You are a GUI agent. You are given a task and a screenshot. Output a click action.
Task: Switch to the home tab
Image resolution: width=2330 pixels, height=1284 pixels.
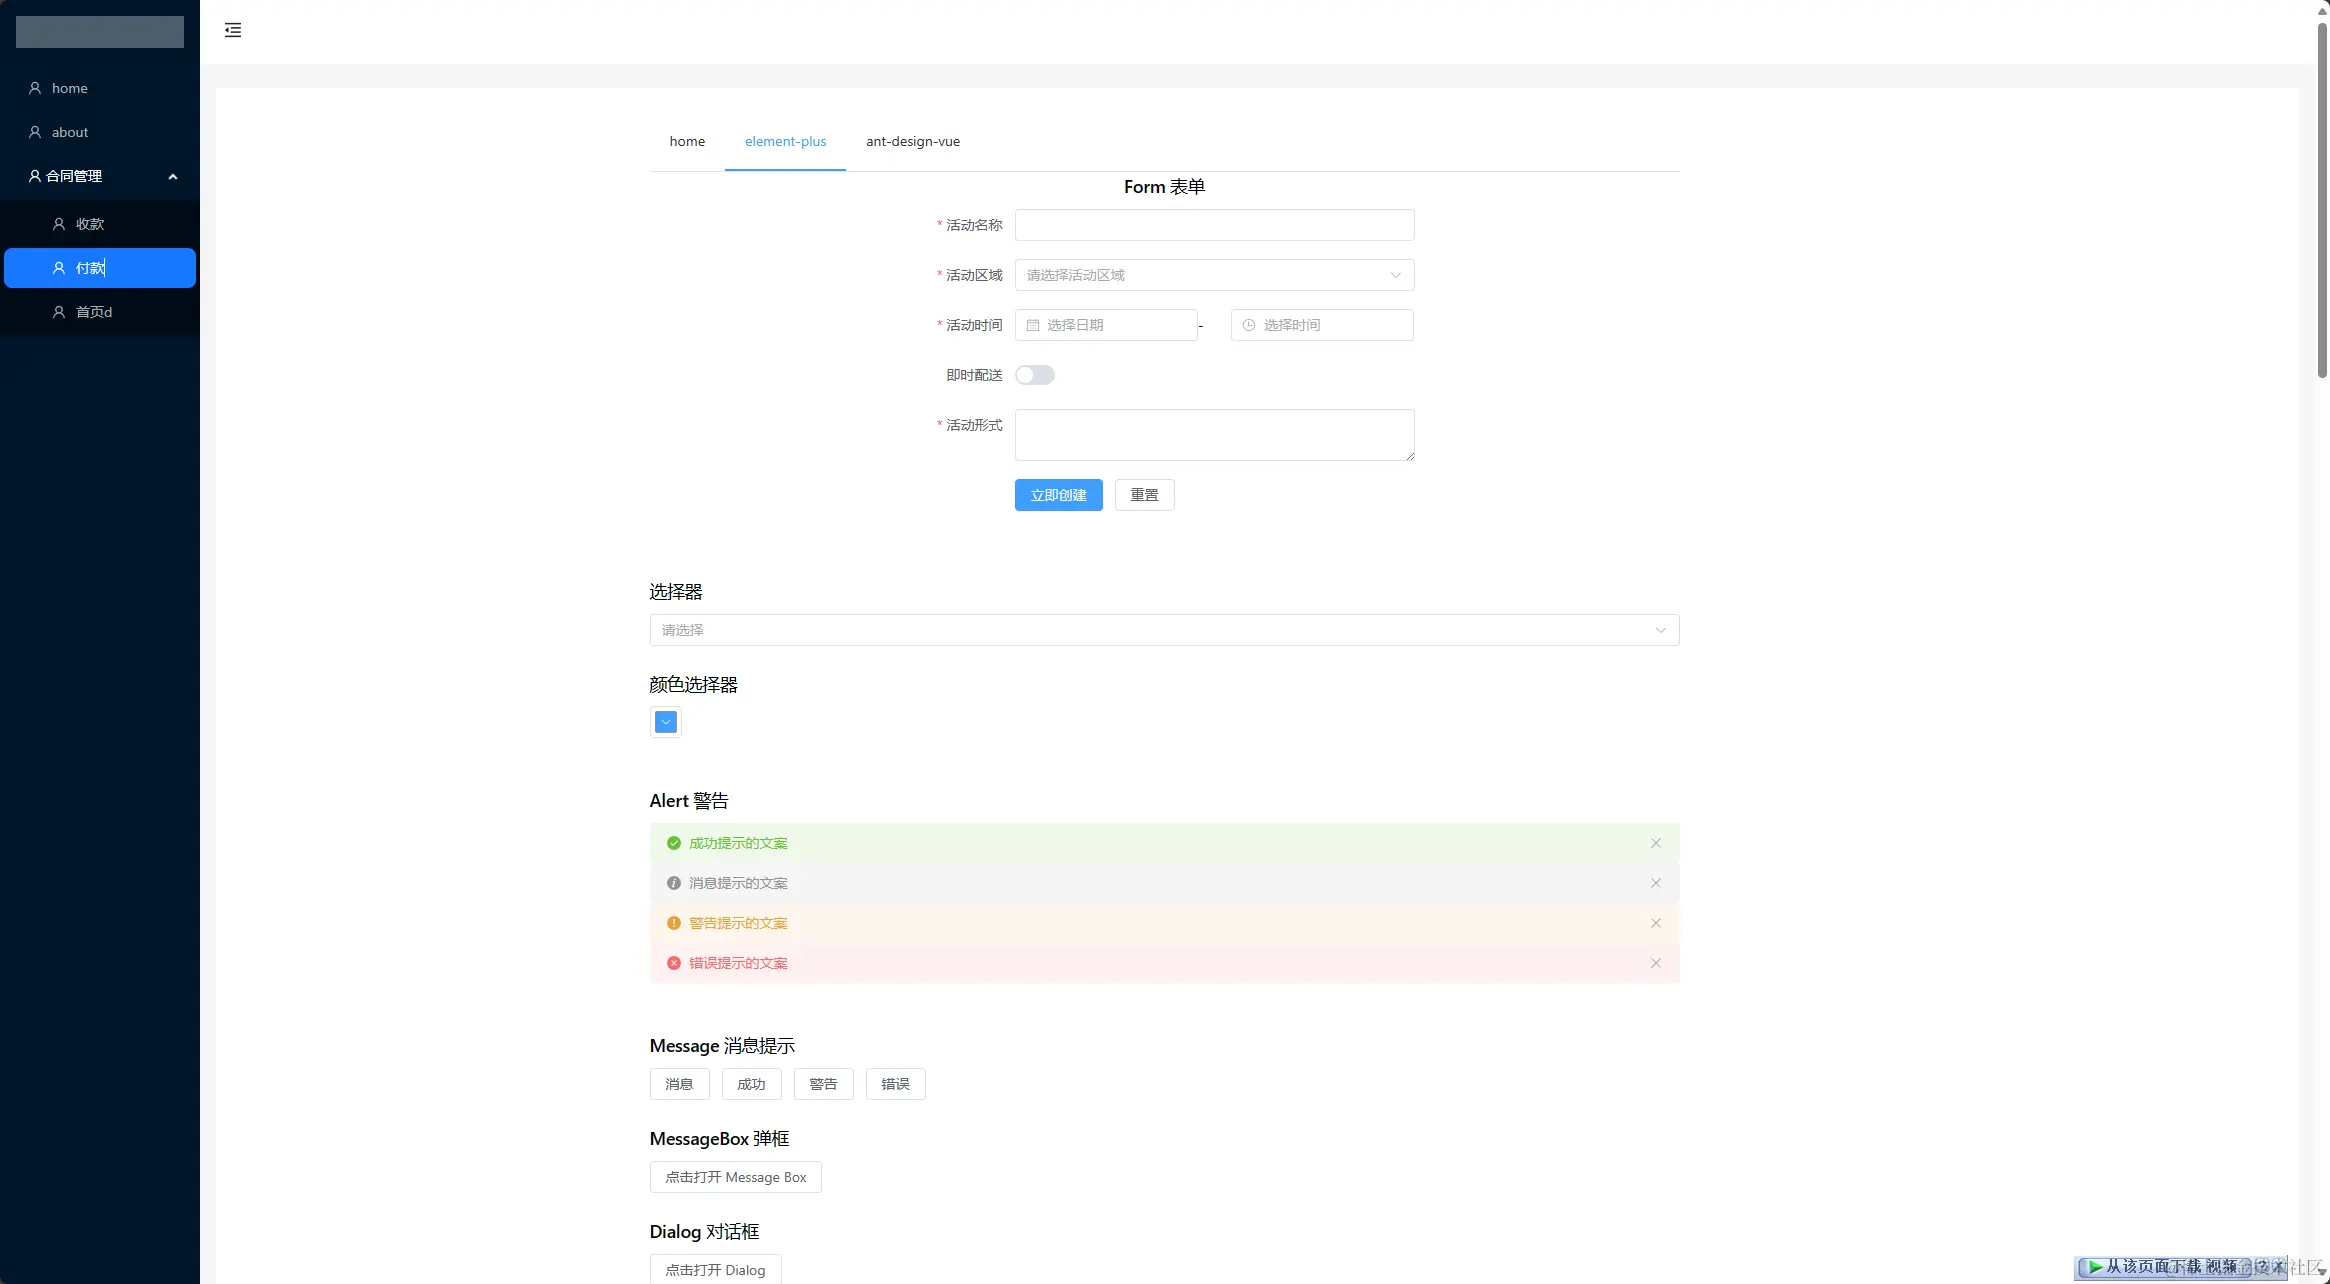click(687, 142)
